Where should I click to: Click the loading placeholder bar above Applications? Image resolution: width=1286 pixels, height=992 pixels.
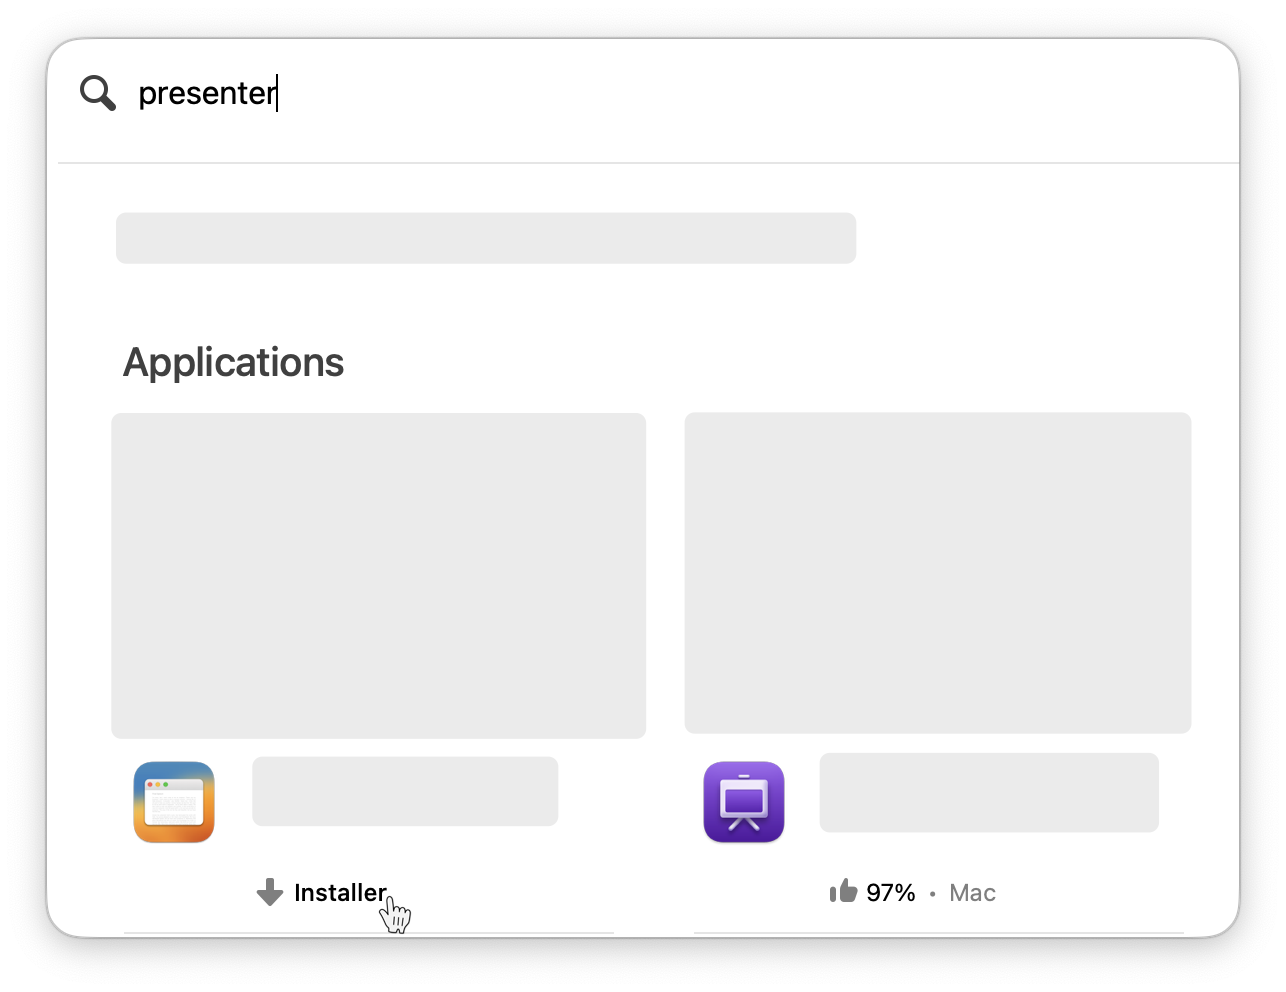point(486,238)
